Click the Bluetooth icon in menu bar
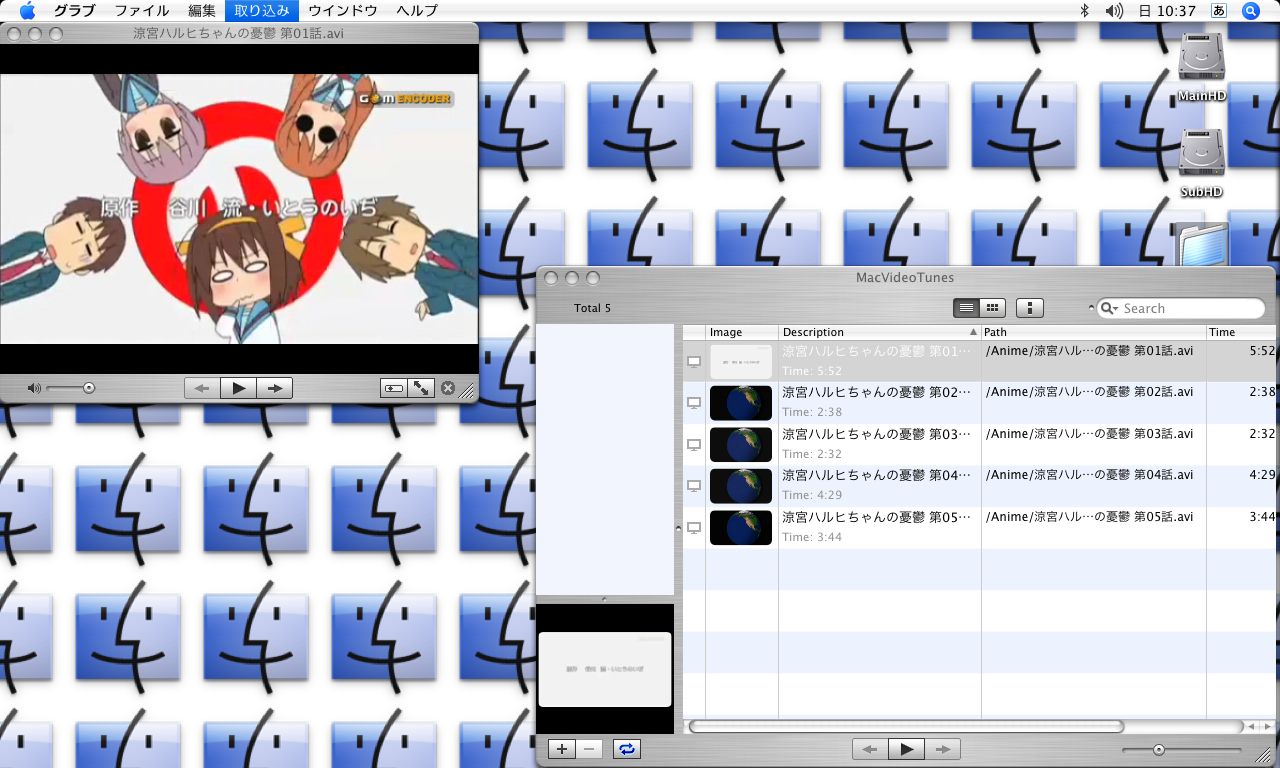1280x768 pixels. click(1084, 11)
